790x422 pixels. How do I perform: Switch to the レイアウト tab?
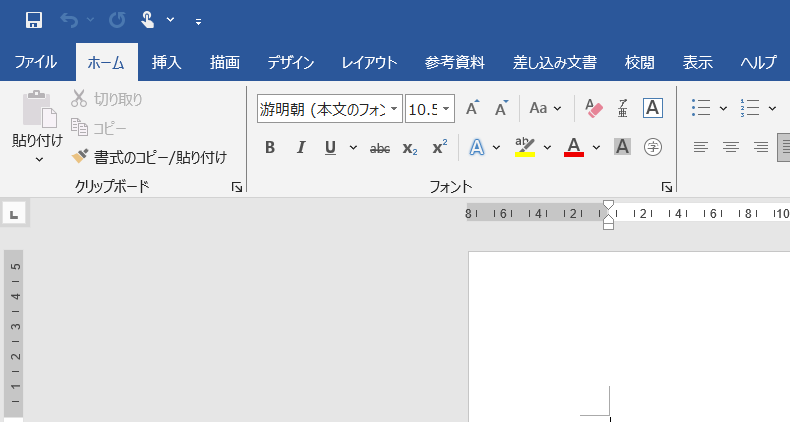[369, 62]
